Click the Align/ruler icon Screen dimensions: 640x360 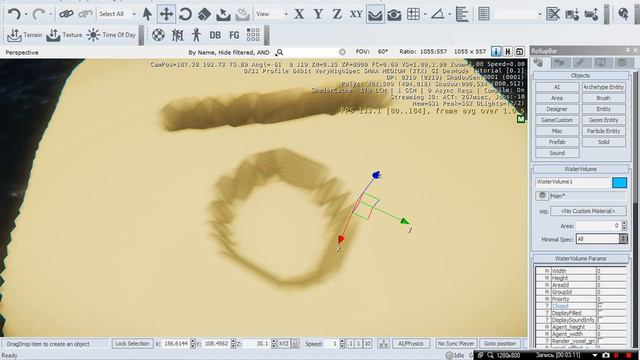point(462,14)
